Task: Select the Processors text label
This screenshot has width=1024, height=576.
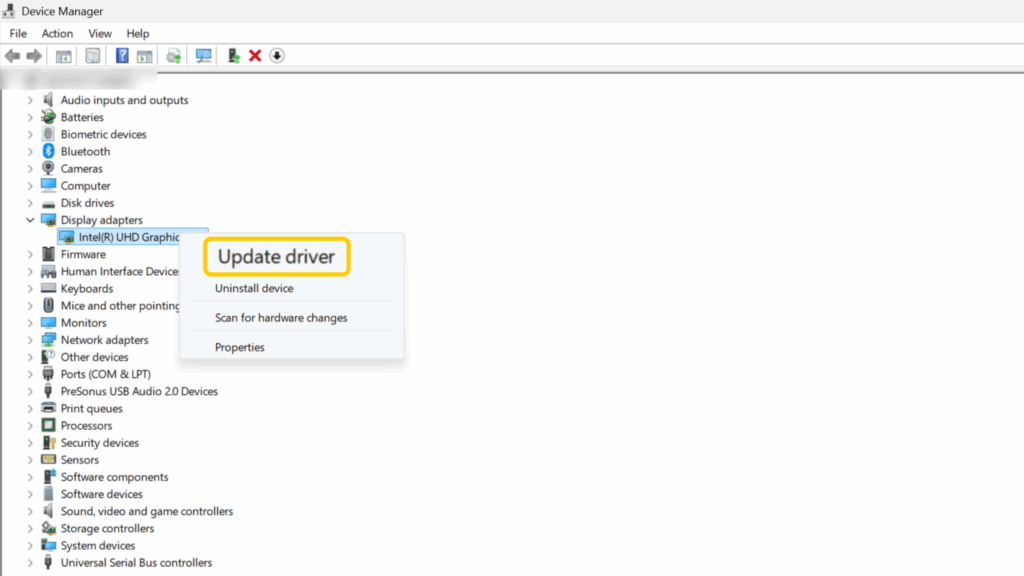Action: (x=86, y=426)
